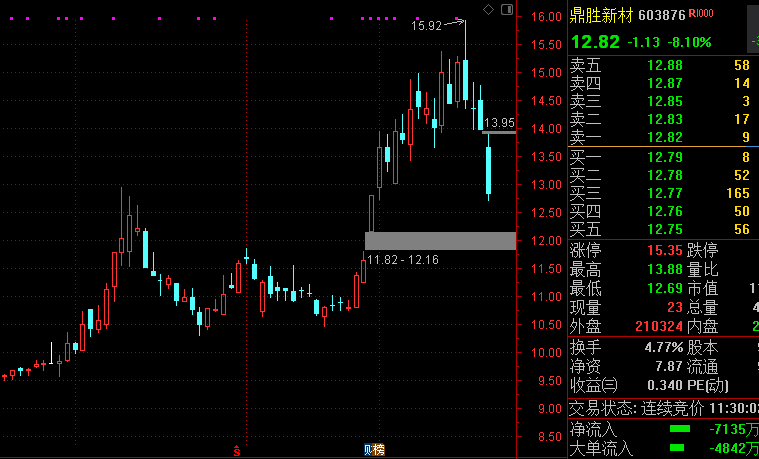
Task: Click the 12.00 price axis label
Action: coord(546,241)
